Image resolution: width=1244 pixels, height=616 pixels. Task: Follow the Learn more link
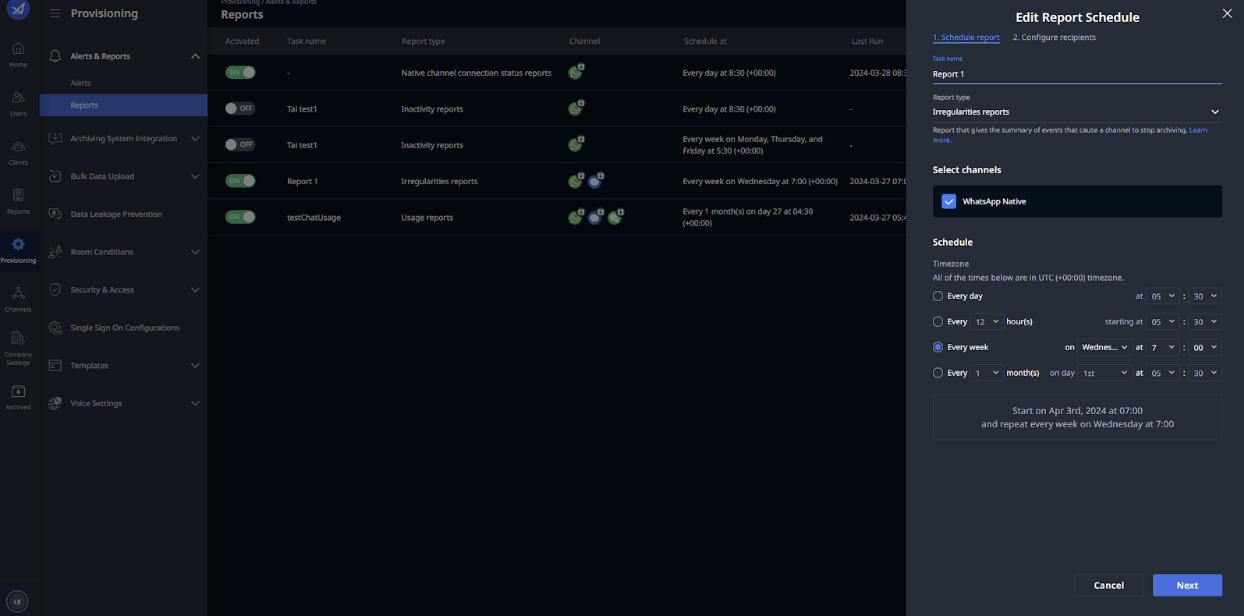point(1198,130)
